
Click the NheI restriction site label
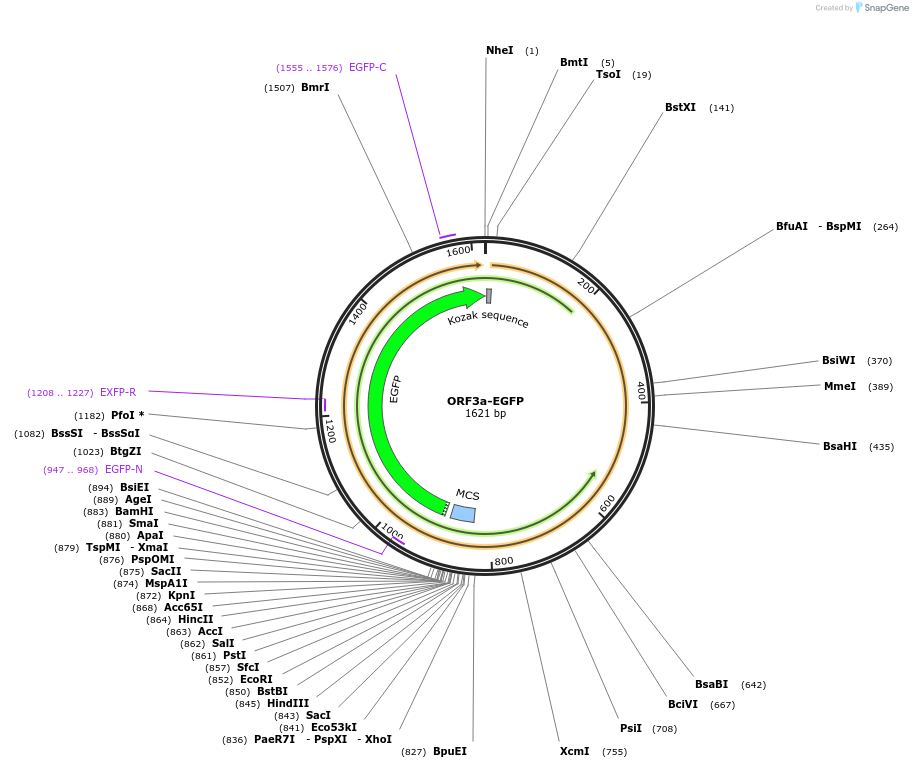click(x=499, y=50)
